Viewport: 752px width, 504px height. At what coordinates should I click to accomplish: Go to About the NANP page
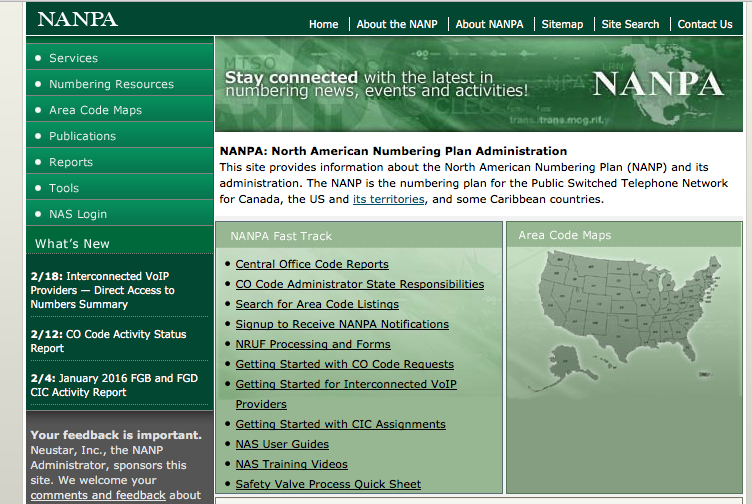(x=397, y=24)
